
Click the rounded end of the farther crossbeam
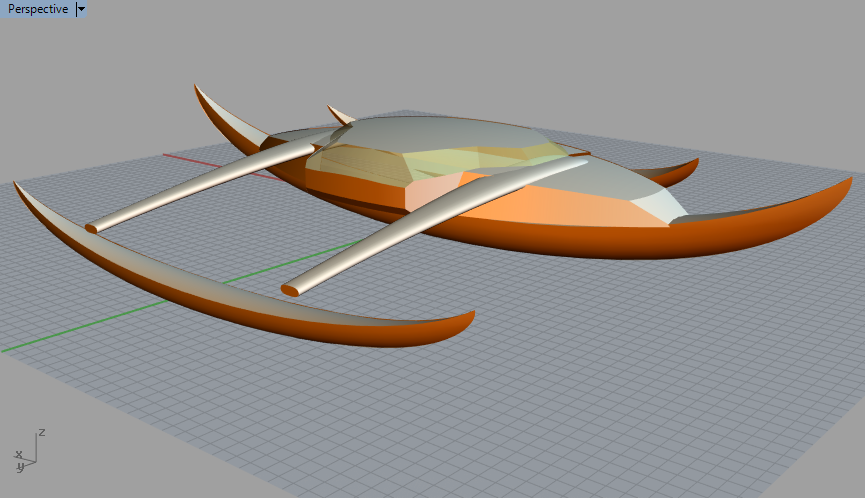tap(92, 228)
